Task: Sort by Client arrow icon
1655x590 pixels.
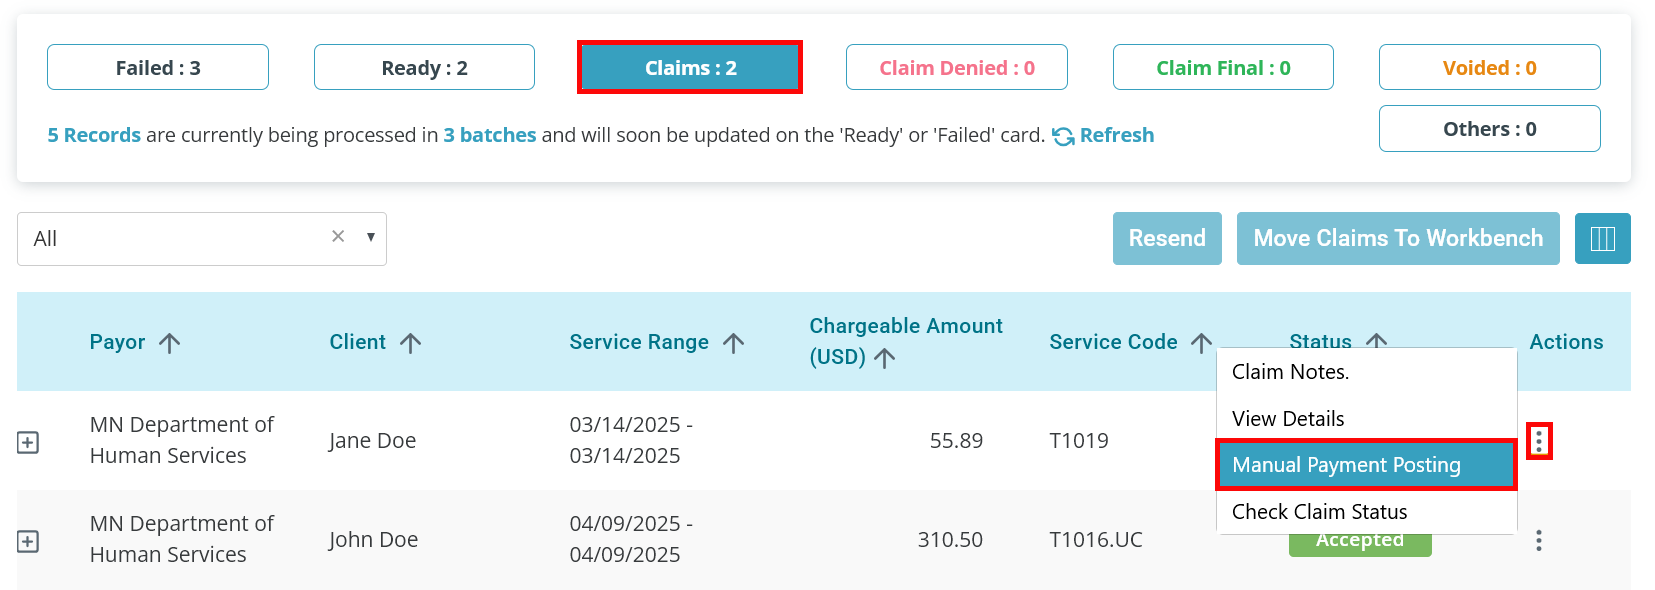Action: point(410,343)
